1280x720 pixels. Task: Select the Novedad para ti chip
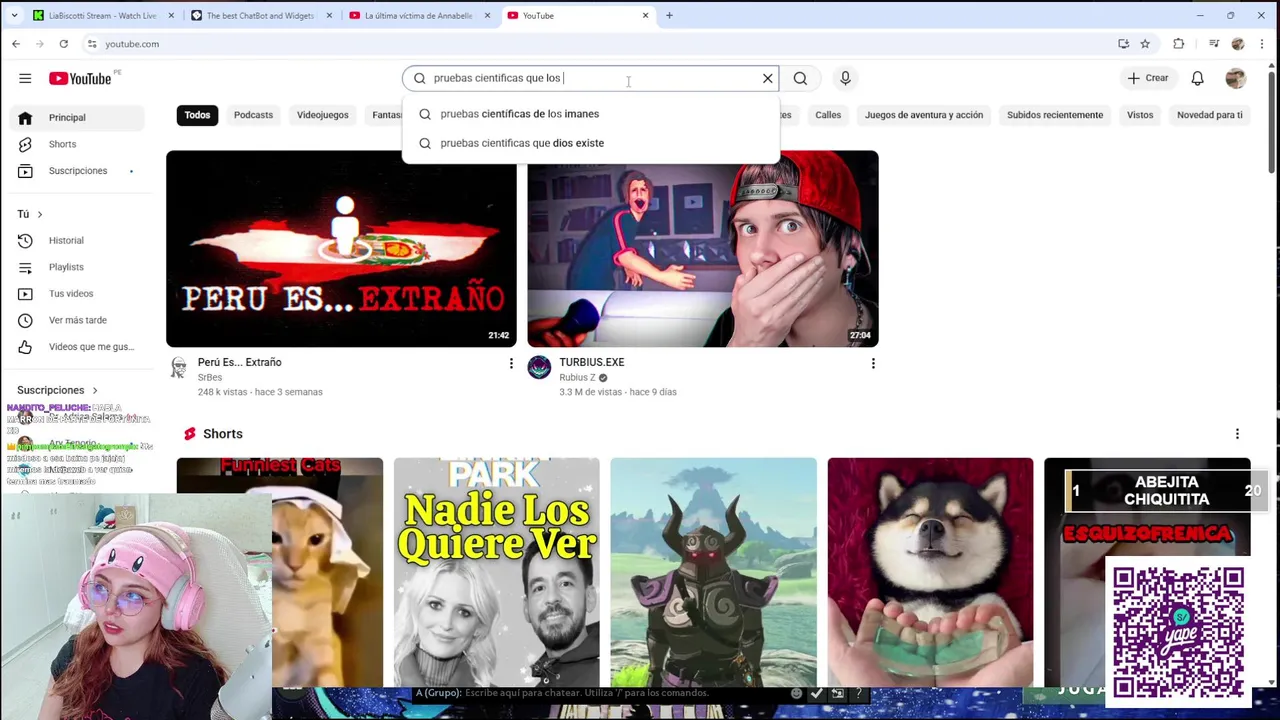1210,115
